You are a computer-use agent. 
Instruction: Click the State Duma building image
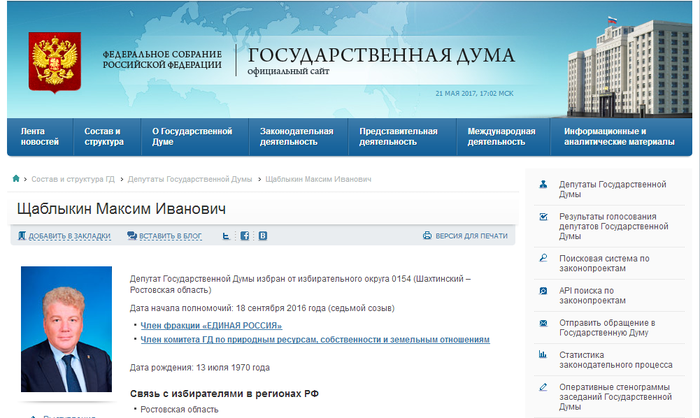click(629, 68)
